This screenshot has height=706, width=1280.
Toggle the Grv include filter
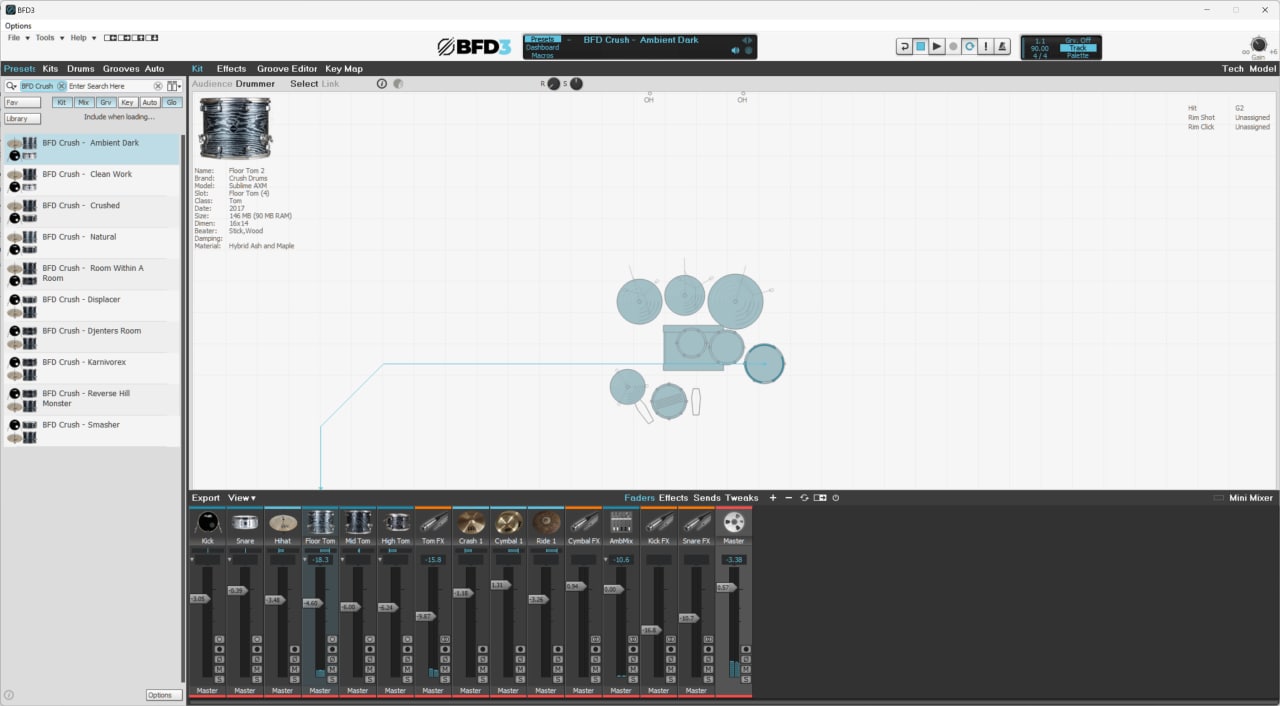click(106, 103)
